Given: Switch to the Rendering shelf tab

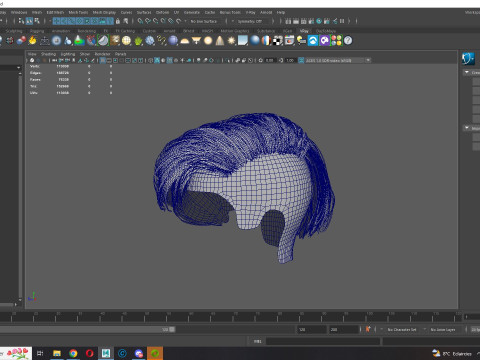Looking at the screenshot, I should point(87,31).
